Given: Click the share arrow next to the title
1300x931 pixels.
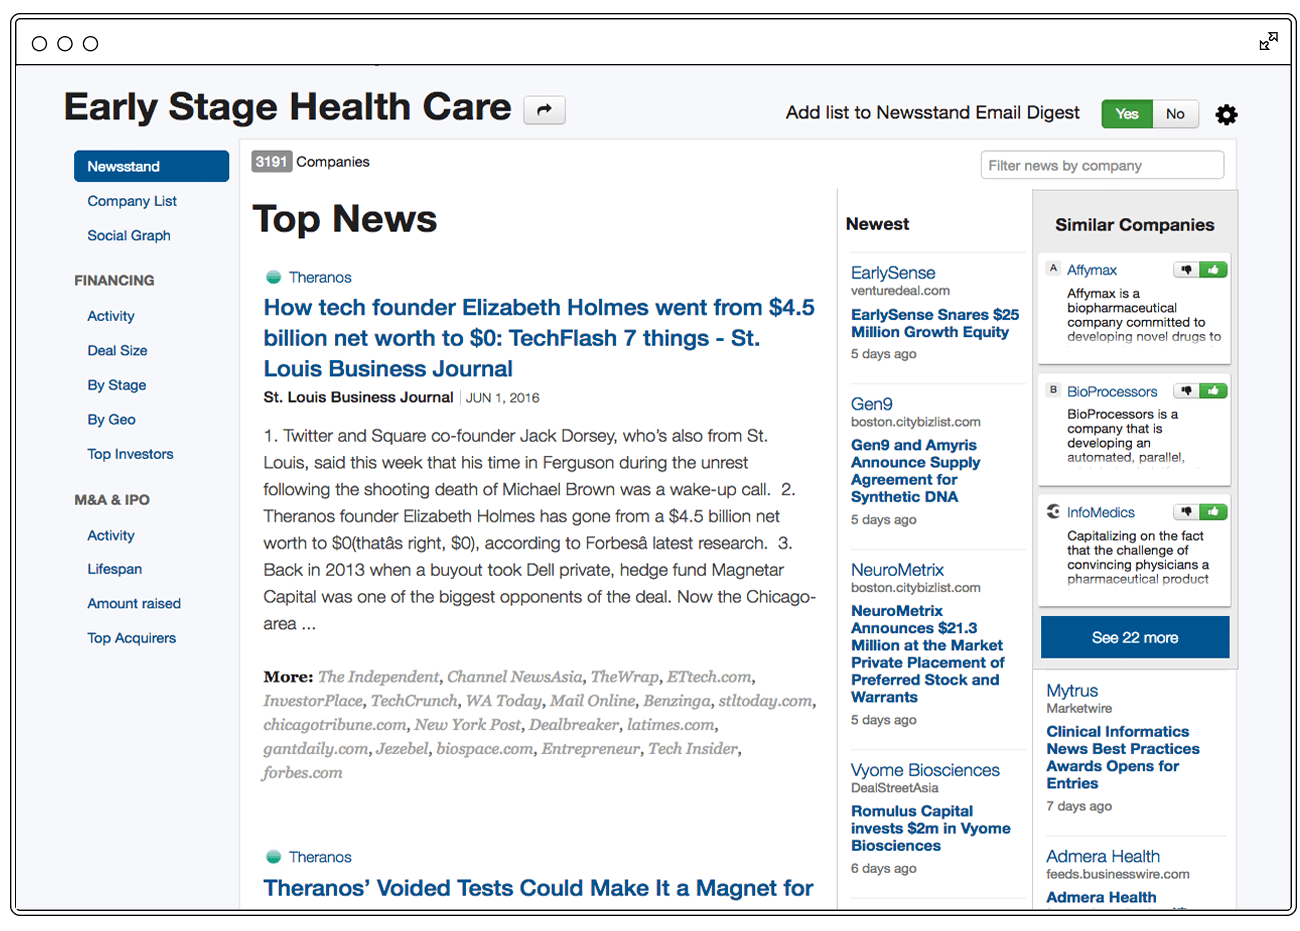Looking at the screenshot, I should pyautogui.click(x=544, y=110).
